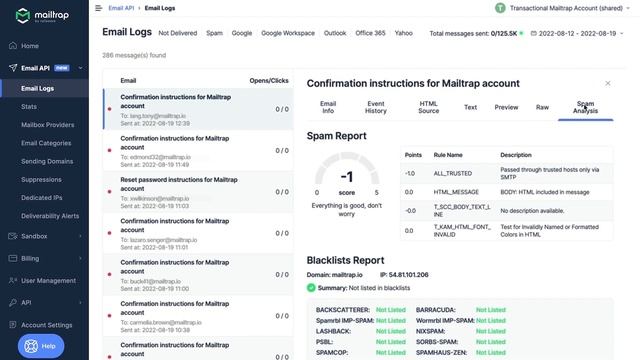
Task: Click the Not Listed status for BACKSCATTERER
Action: [391, 310]
